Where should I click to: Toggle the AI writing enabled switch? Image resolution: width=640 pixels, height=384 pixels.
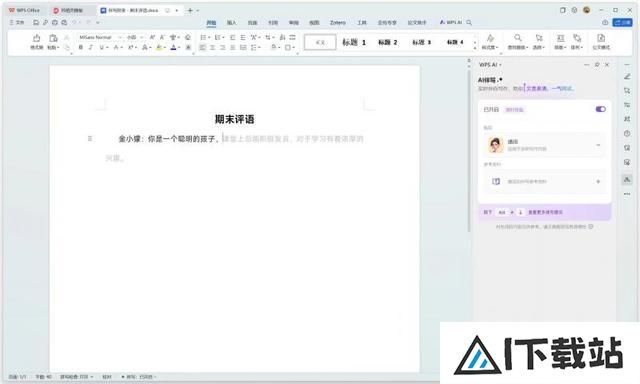(x=600, y=109)
